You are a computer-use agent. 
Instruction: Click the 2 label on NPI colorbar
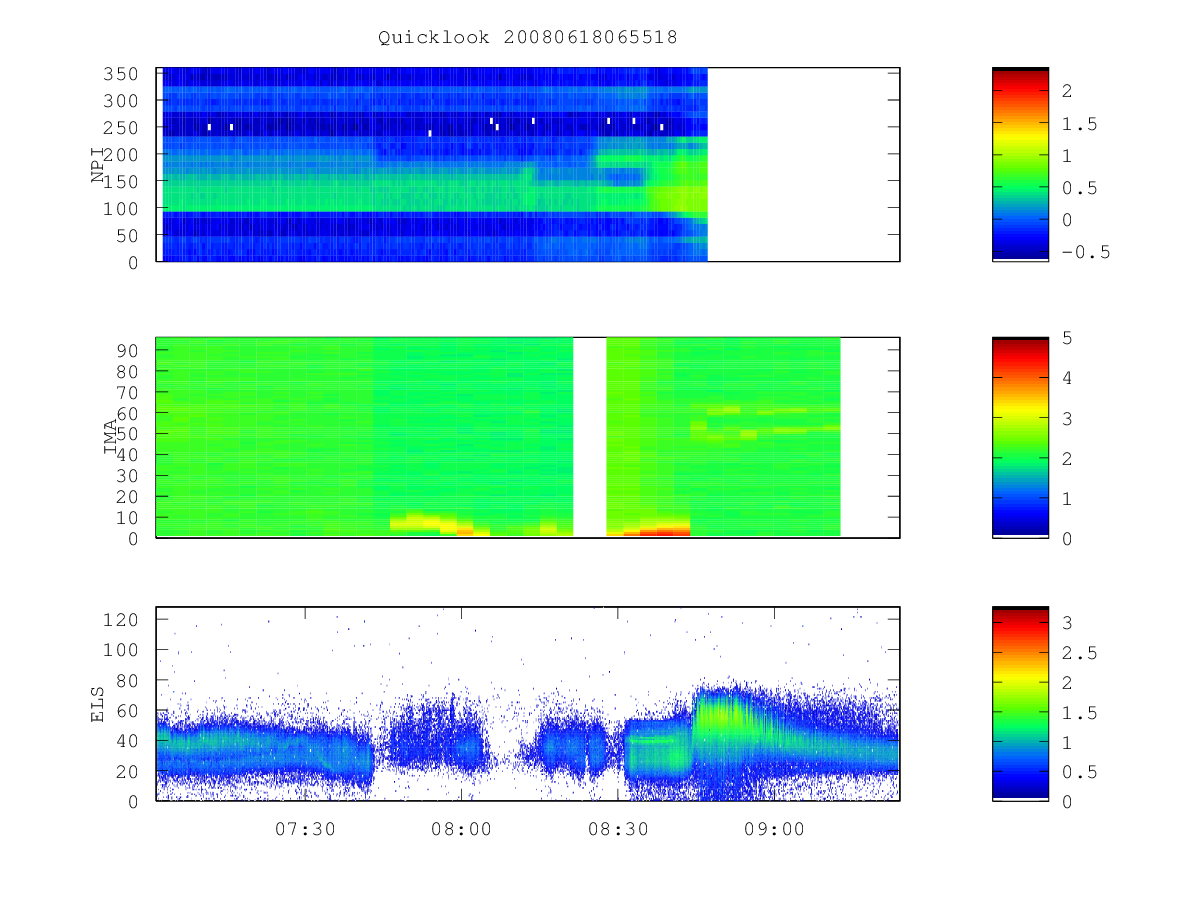tap(1068, 91)
